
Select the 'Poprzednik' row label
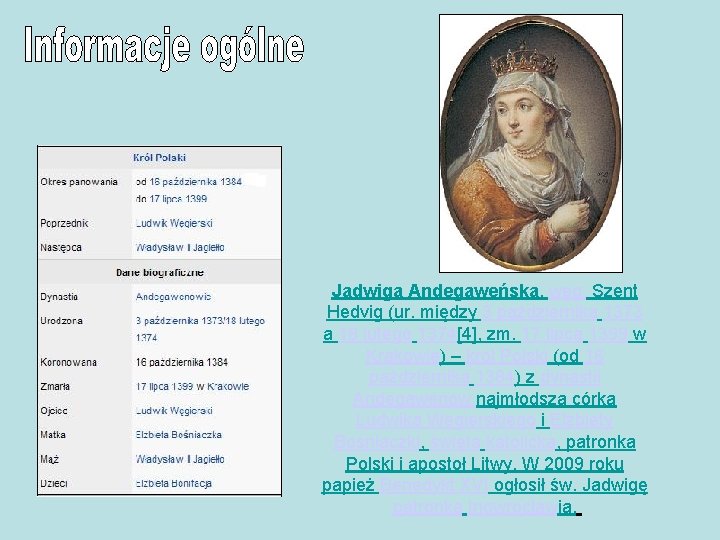64,223
